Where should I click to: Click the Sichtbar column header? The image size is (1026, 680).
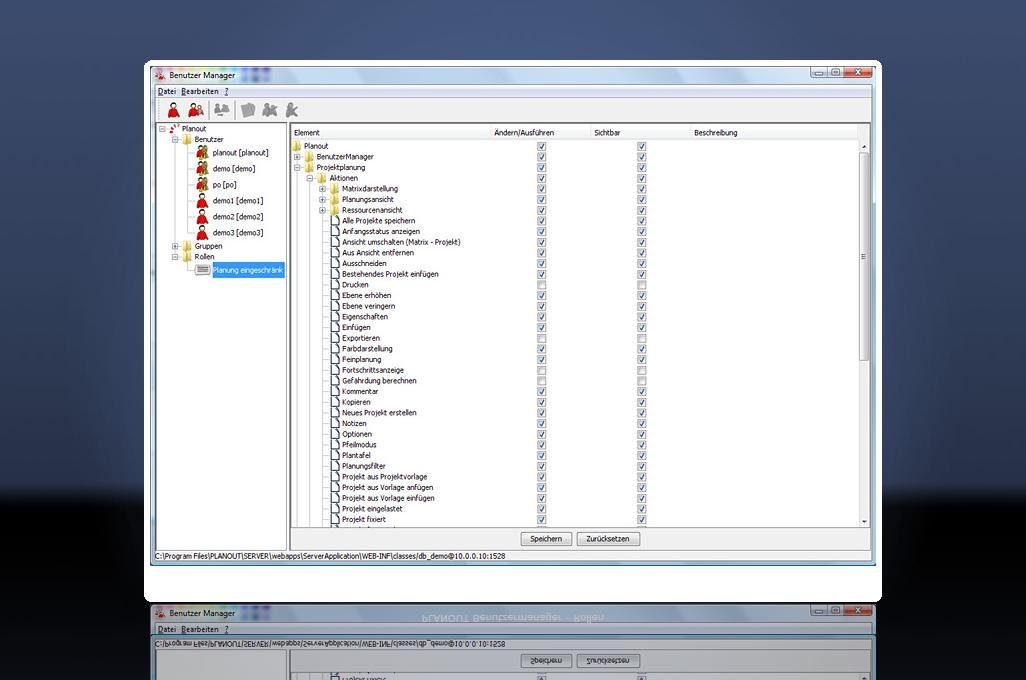click(x=607, y=132)
